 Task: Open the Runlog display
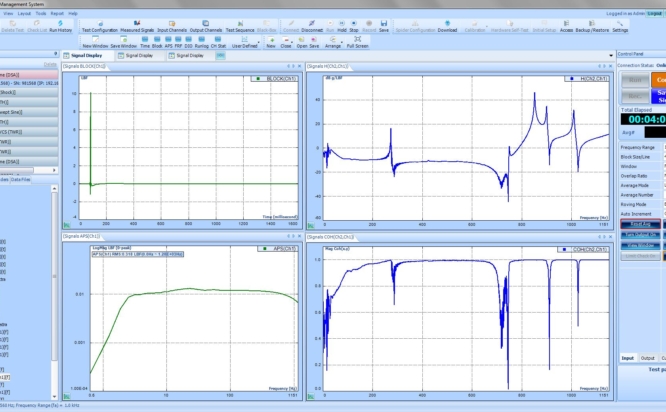(202, 42)
